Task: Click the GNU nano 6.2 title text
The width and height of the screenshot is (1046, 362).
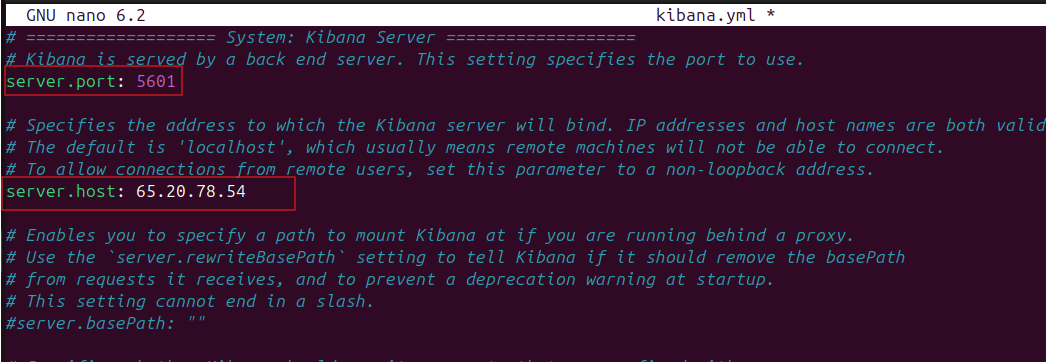Action: [85, 15]
